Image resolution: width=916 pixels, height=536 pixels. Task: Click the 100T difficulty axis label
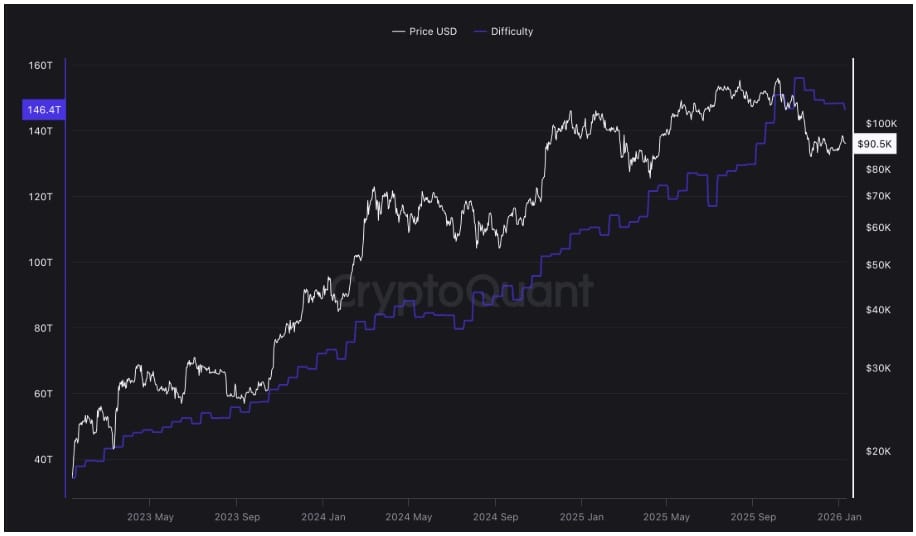(x=40, y=263)
